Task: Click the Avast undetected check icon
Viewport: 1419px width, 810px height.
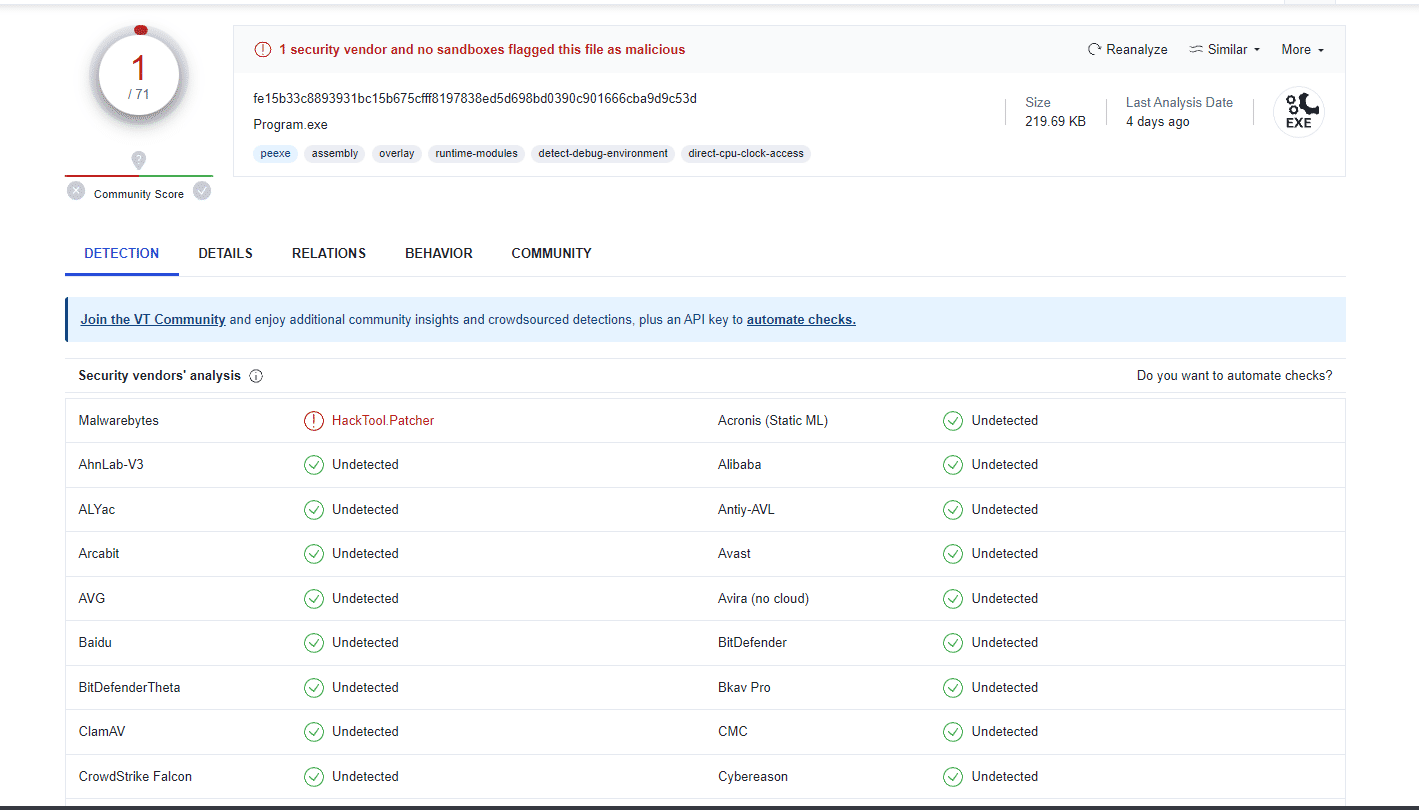Action: click(x=953, y=554)
